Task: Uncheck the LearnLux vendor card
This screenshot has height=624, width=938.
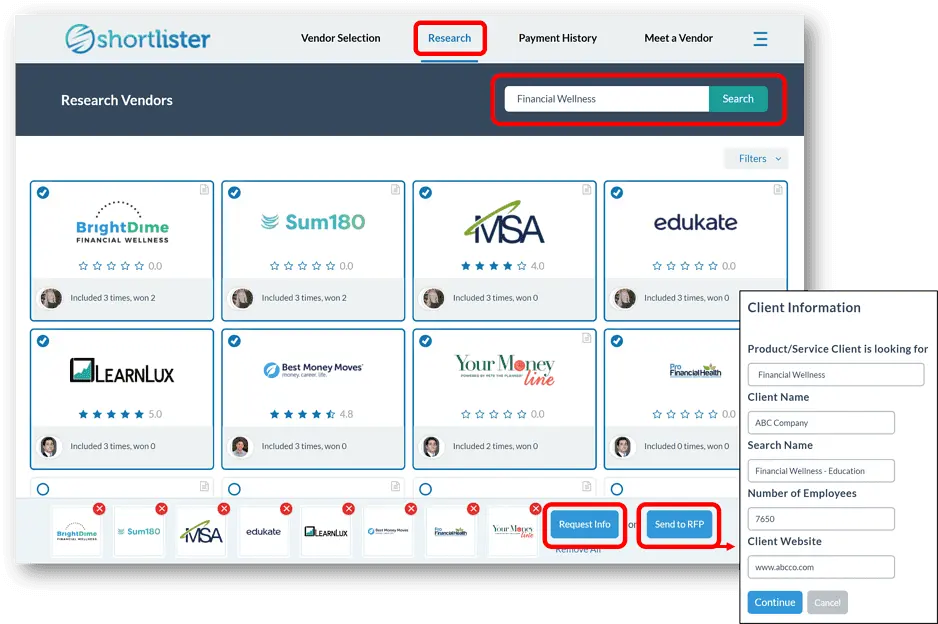Action: tap(43, 341)
